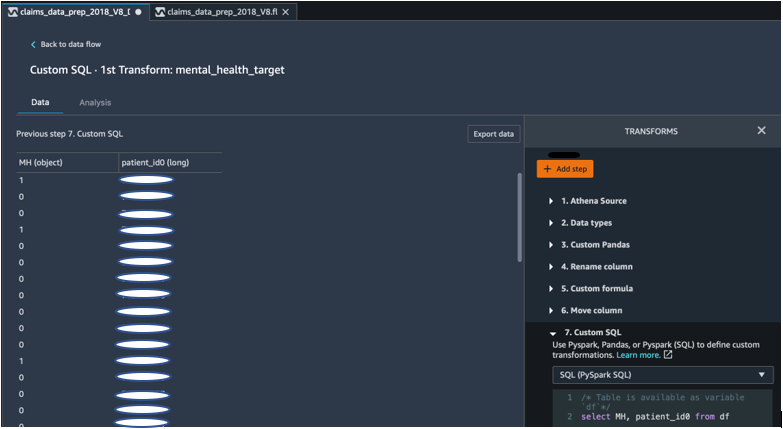The width and height of the screenshot is (783, 429).
Task: Click the unsaved dot on the first tab
Action: tap(138, 12)
